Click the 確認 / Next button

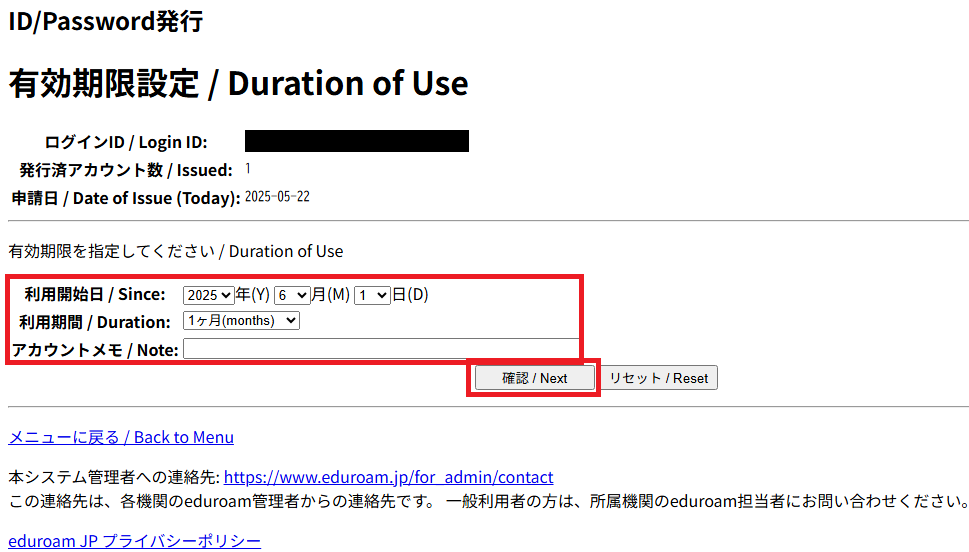(535, 378)
